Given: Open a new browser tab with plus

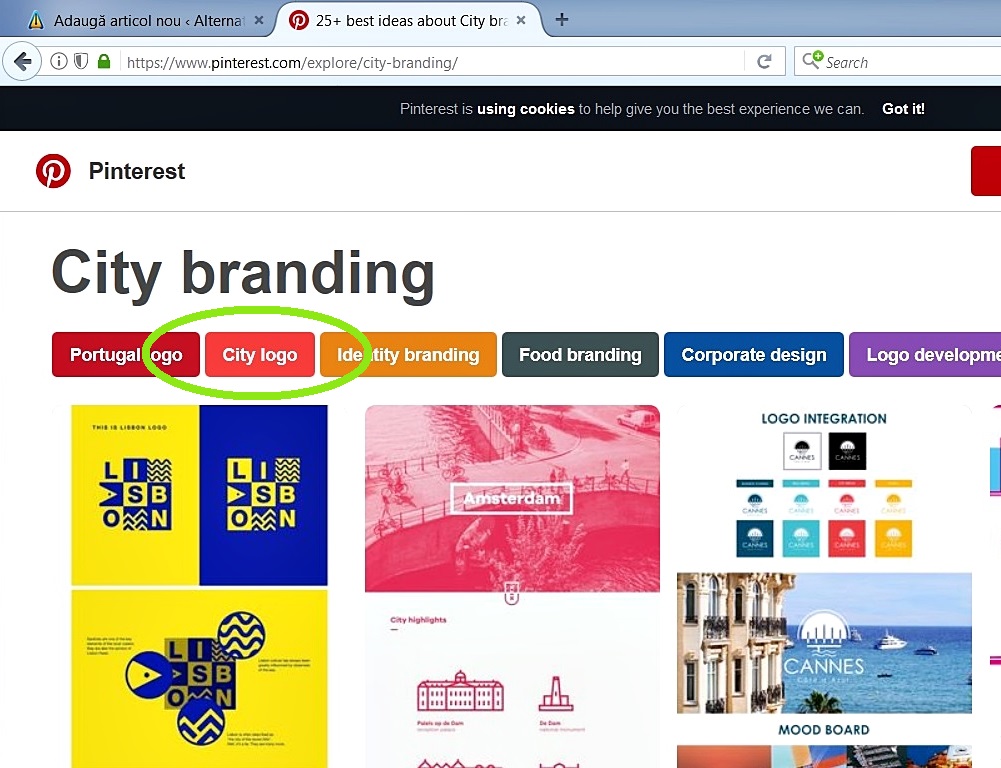Looking at the screenshot, I should [x=562, y=20].
